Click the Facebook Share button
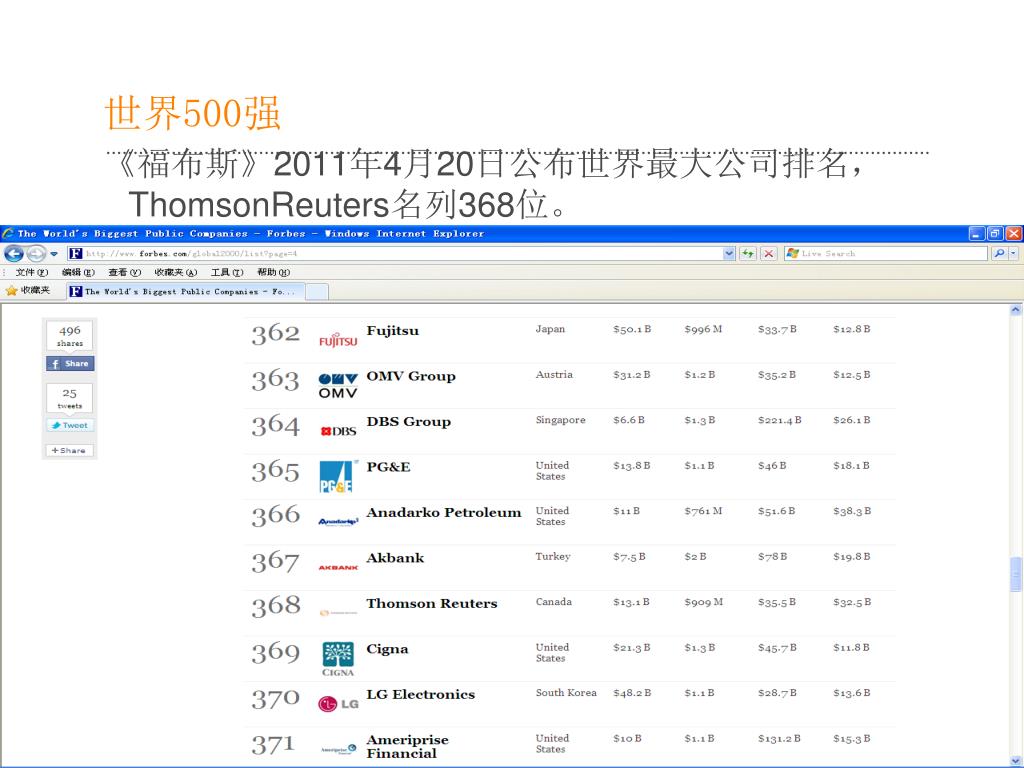The height and width of the screenshot is (768, 1024). [x=70, y=364]
